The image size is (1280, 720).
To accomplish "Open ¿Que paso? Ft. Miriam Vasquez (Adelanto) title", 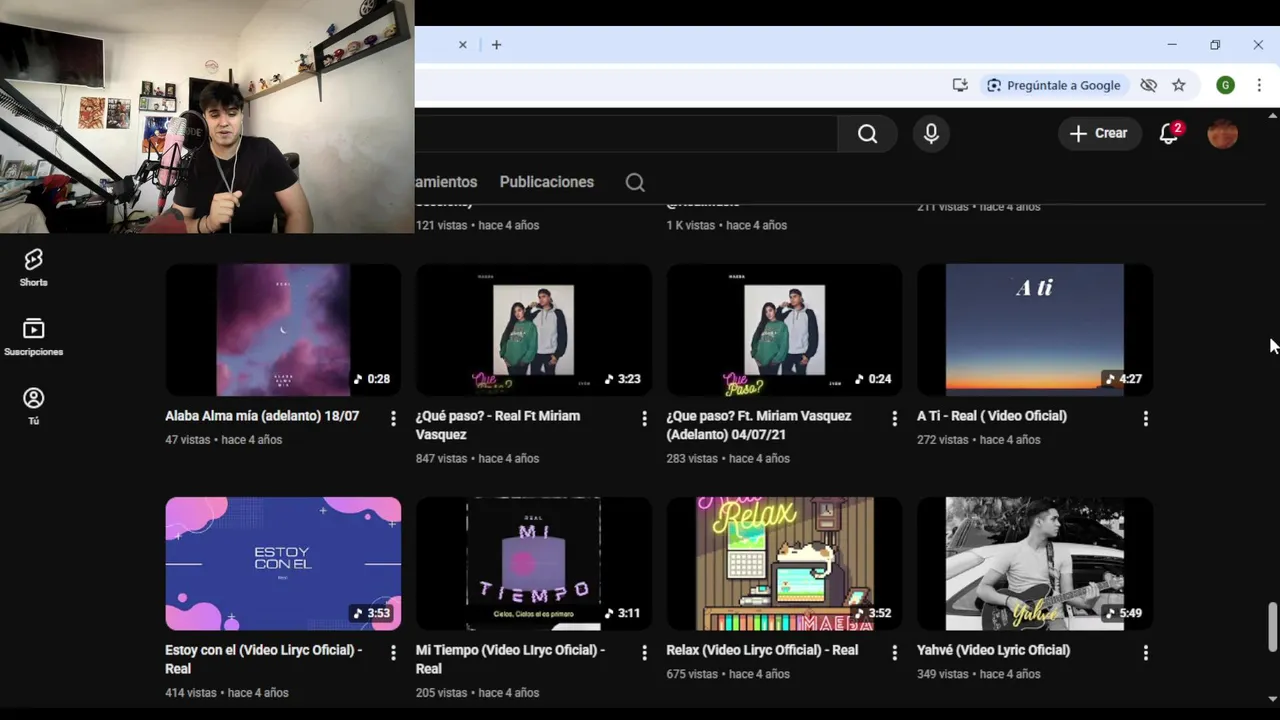I will tap(759, 425).
